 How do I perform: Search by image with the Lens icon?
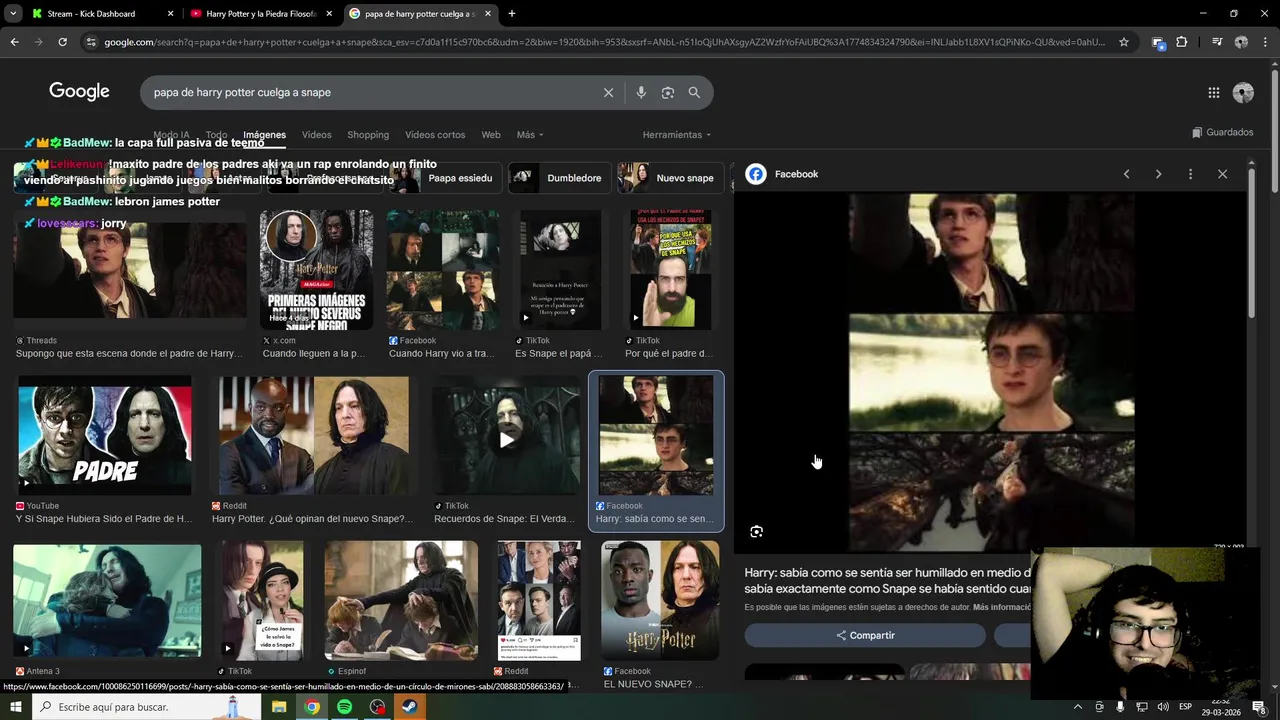(667, 92)
